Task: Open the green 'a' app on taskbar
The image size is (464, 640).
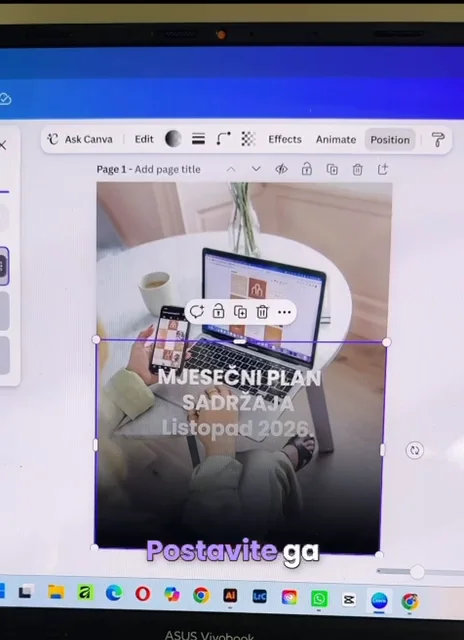Action: pyautogui.click(x=85, y=593)
